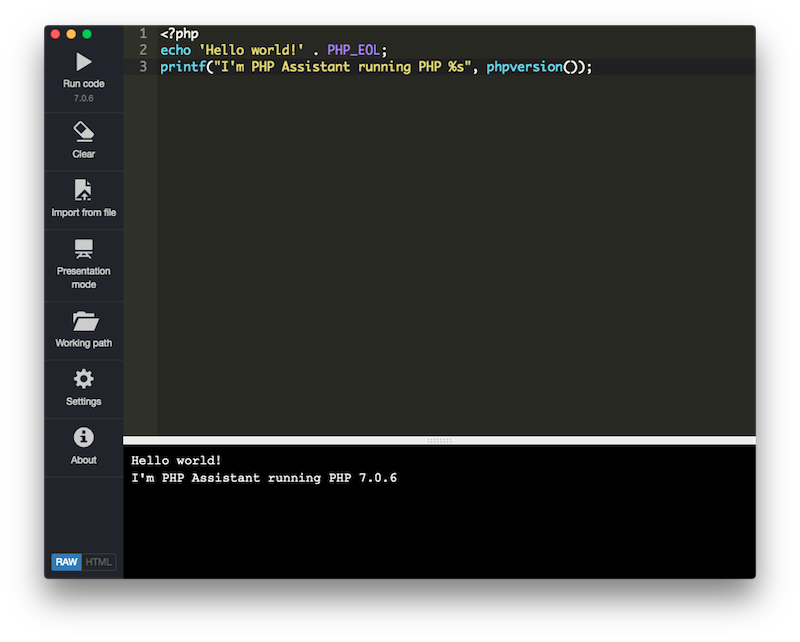Show the About panel
The width and height of the screenshot is (800, 642).
(83, 445)
